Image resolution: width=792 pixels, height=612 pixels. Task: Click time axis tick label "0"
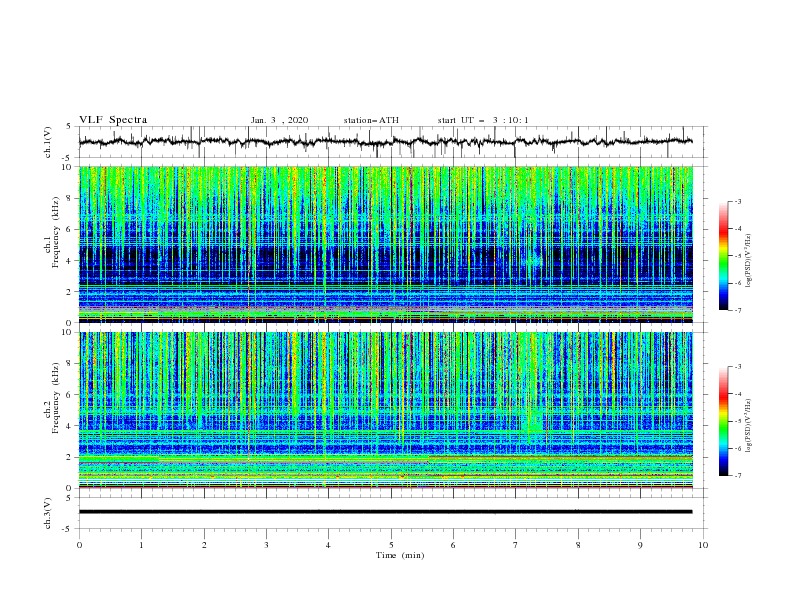(79, 545)
